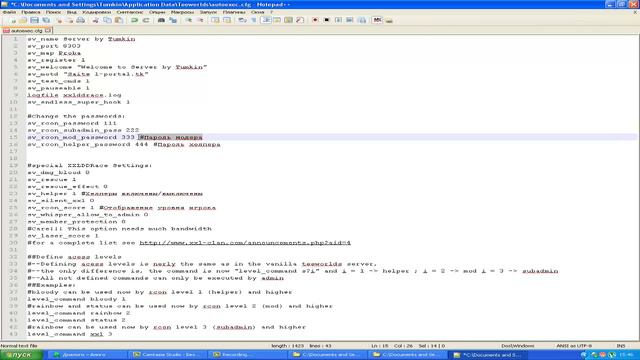Run macro multiple times icon
Viewport: 640px width, 360px height.
pyautogui.click(x=350, y=20)
